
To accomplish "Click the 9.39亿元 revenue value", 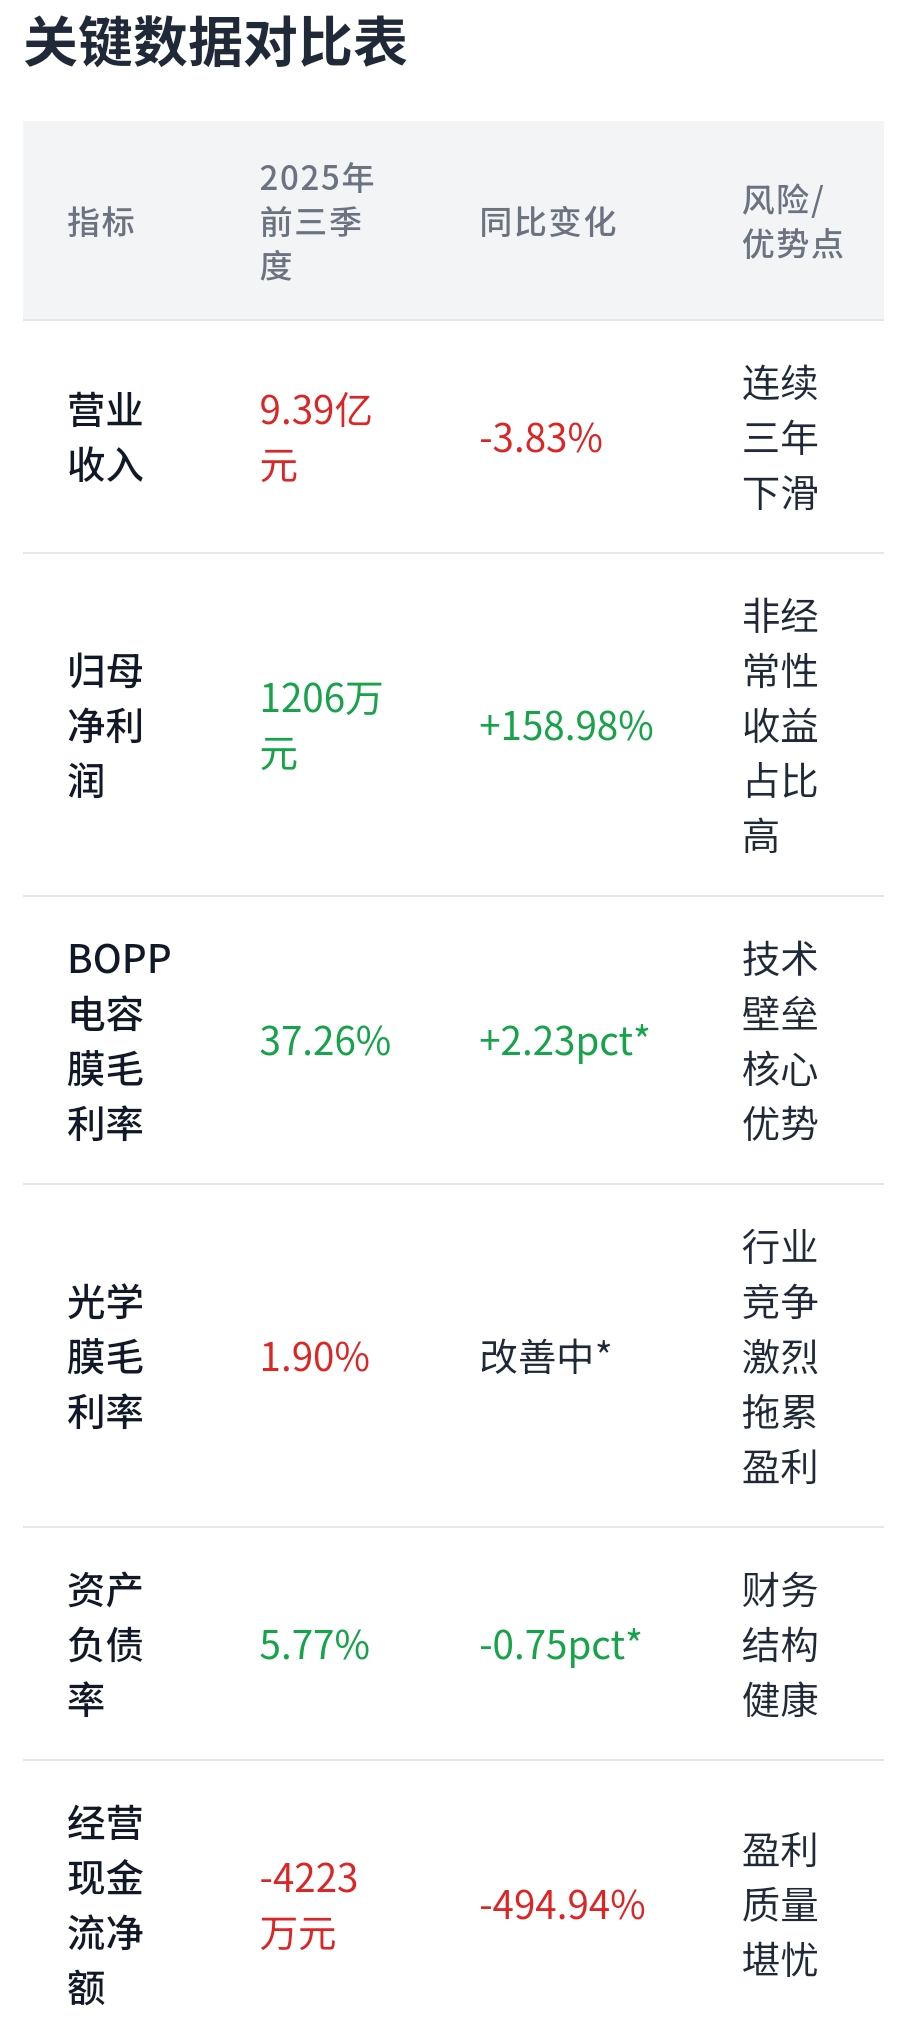I will 316,438.
